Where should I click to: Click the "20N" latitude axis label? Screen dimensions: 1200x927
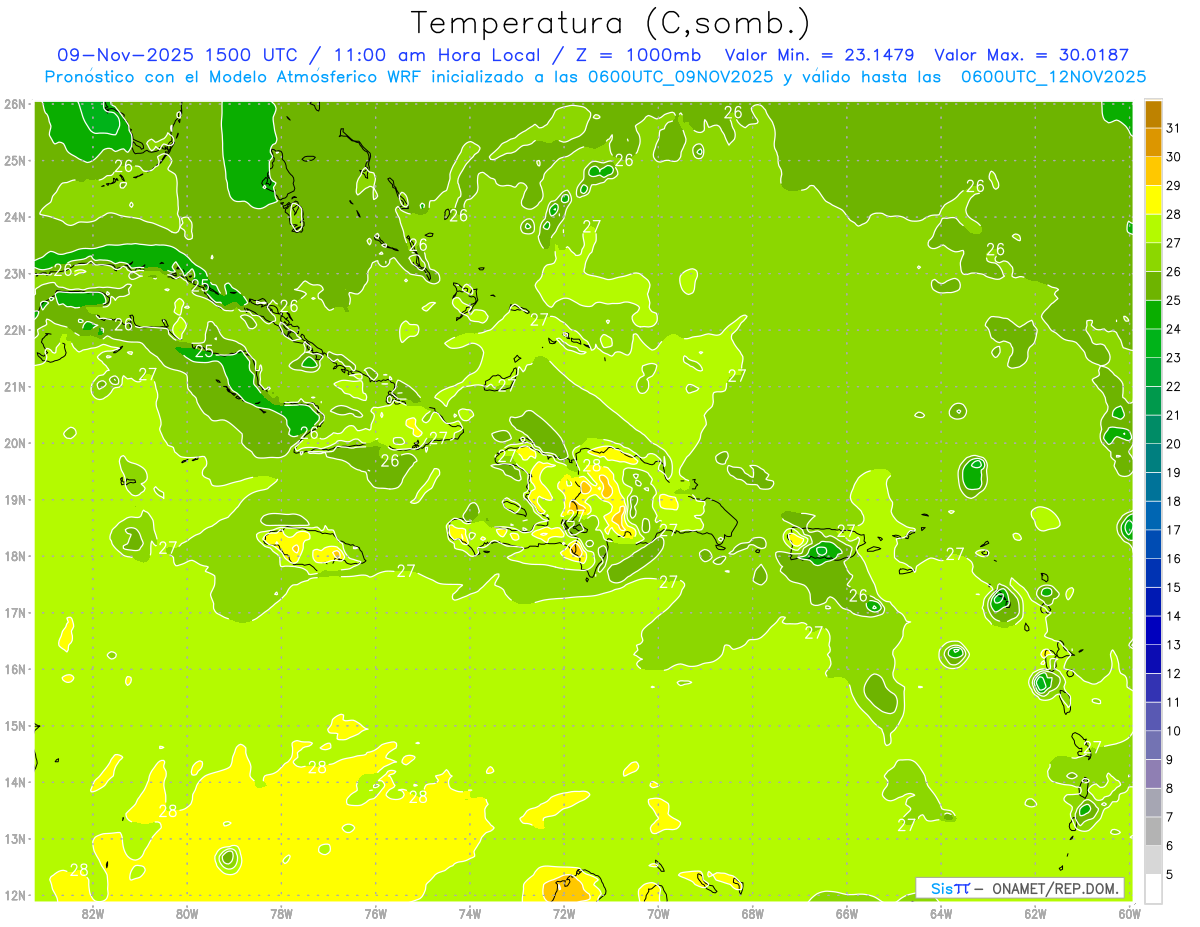click(14, 443)
